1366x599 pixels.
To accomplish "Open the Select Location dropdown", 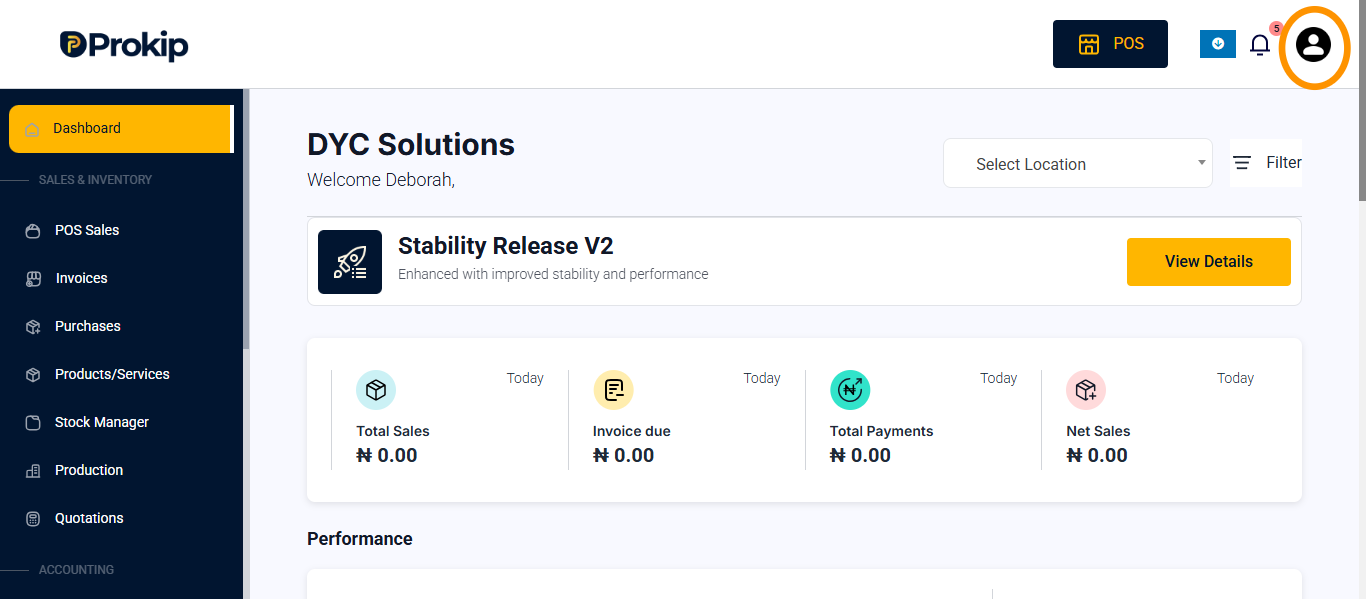I will coord(1078,164).
